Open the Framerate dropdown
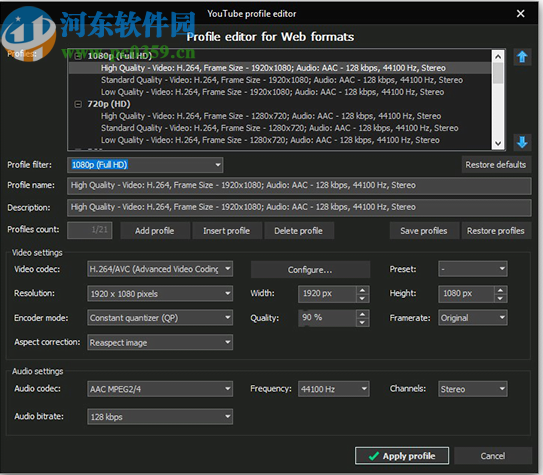 [x=473, y=318]
